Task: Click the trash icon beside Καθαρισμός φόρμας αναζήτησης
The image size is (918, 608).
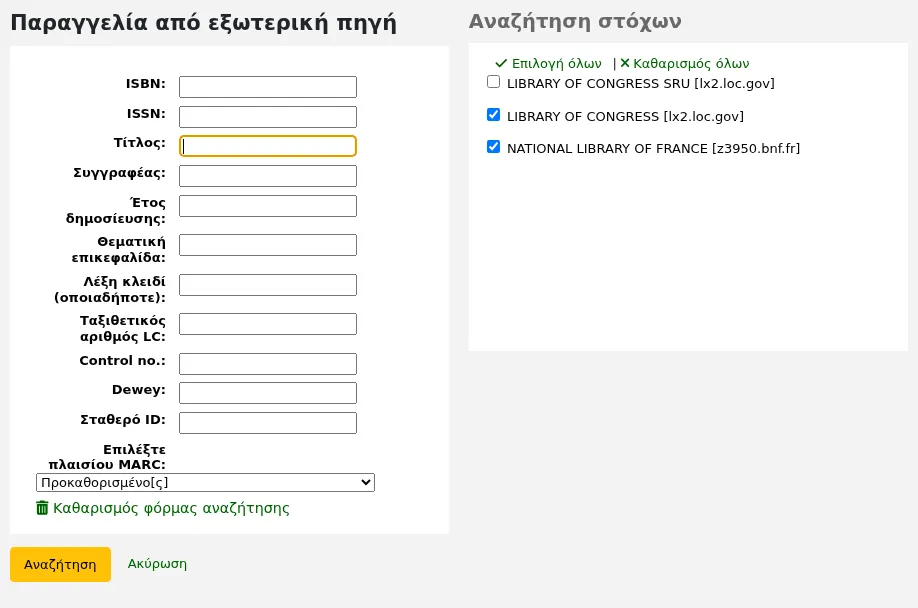Action: pyautogui.click(x=42, y=508)
